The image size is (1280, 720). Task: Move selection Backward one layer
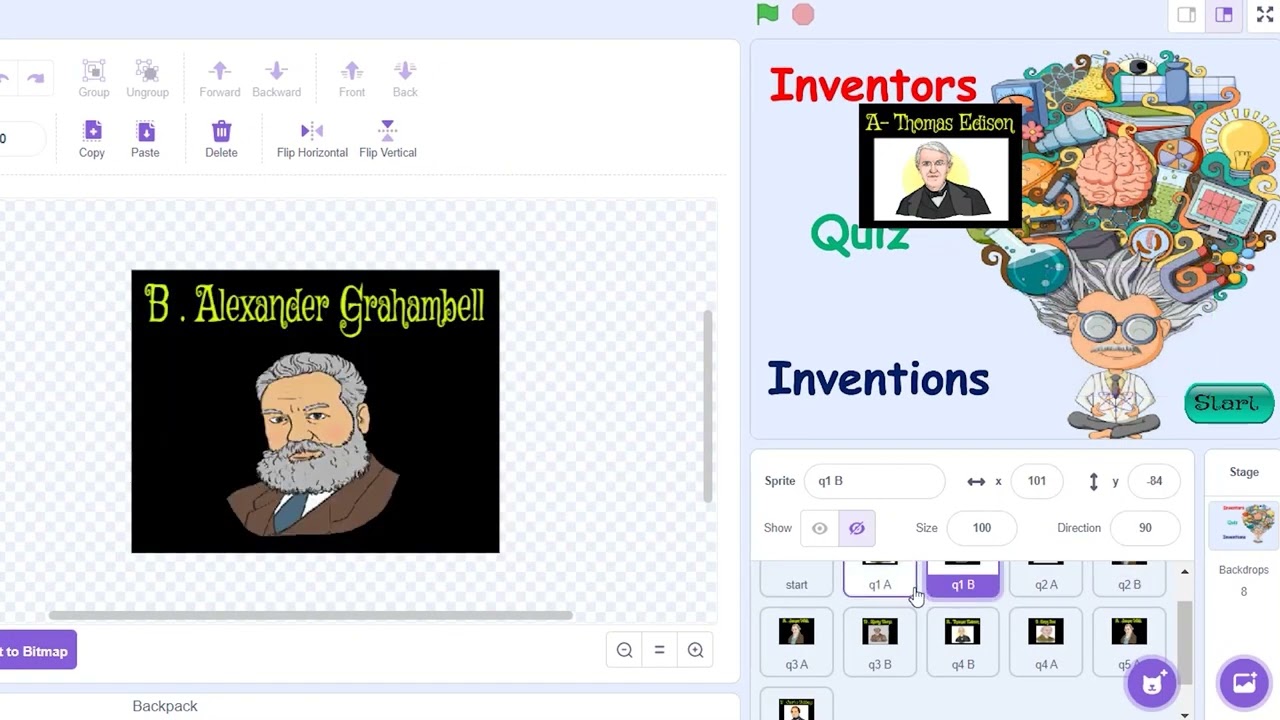click(x=276, y=79)
